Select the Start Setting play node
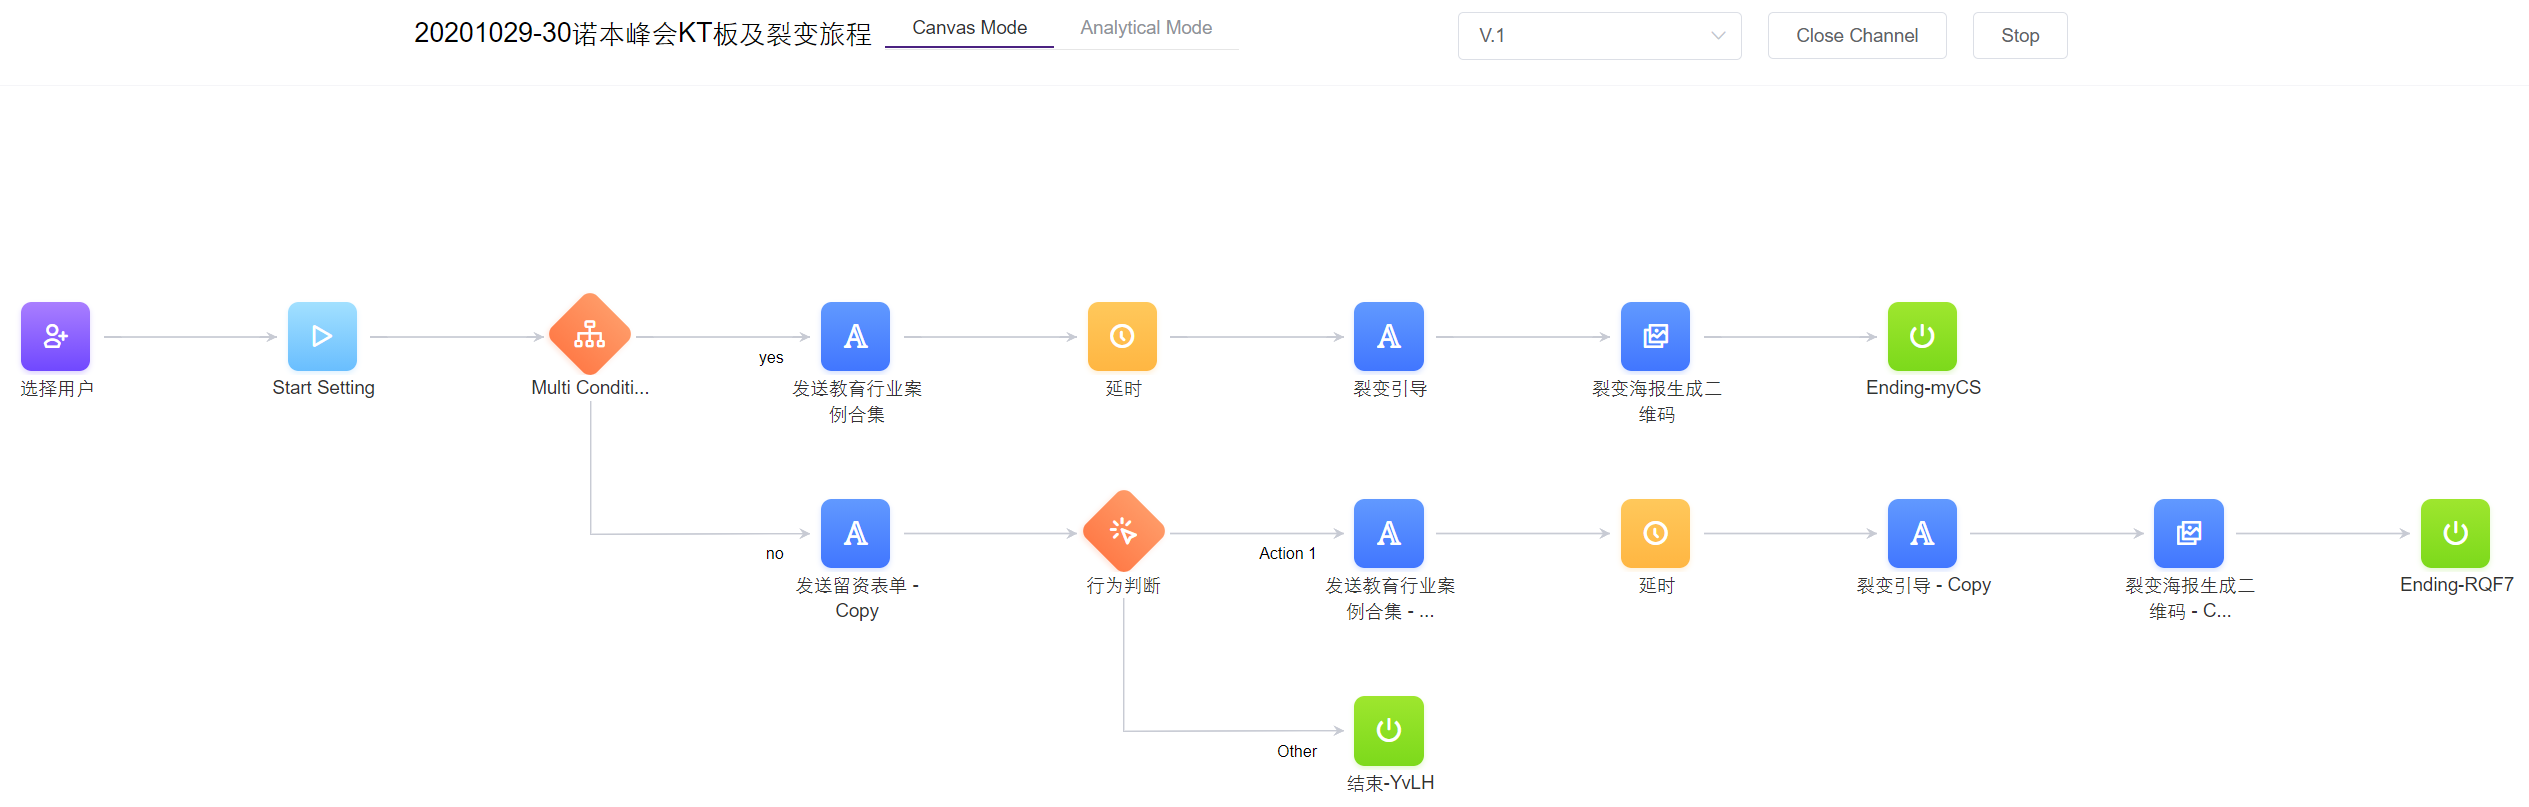 pyautogui.click(x=322, y=336)
